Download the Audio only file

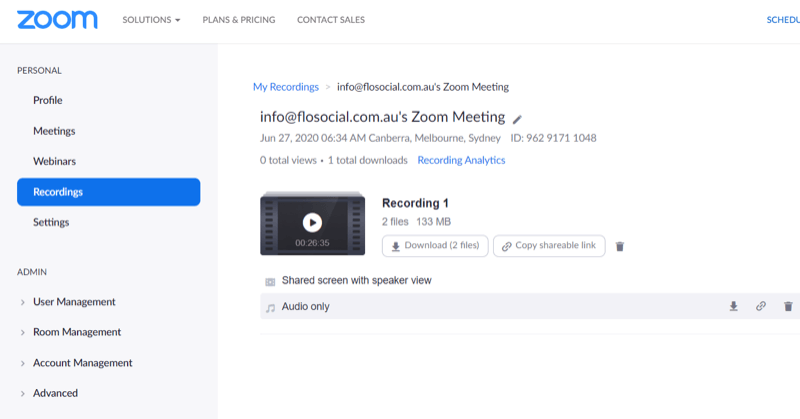coord(734,306)
